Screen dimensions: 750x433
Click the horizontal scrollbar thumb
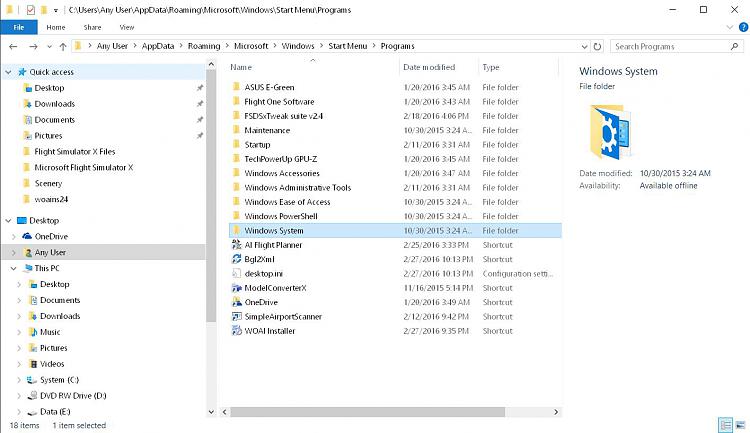(367, 412)
